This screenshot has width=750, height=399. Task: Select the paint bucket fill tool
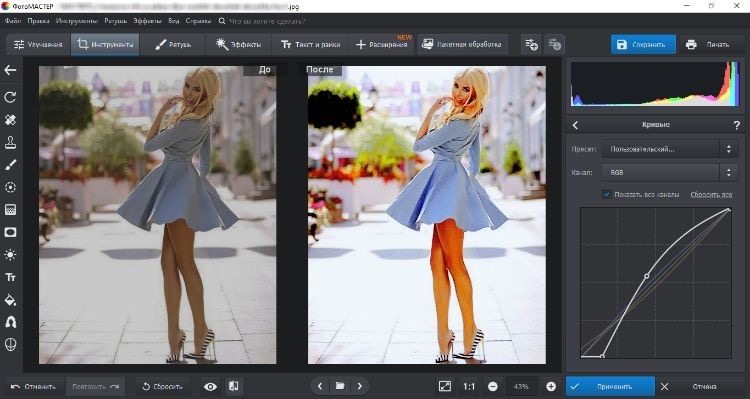click(x=10, y=300)
